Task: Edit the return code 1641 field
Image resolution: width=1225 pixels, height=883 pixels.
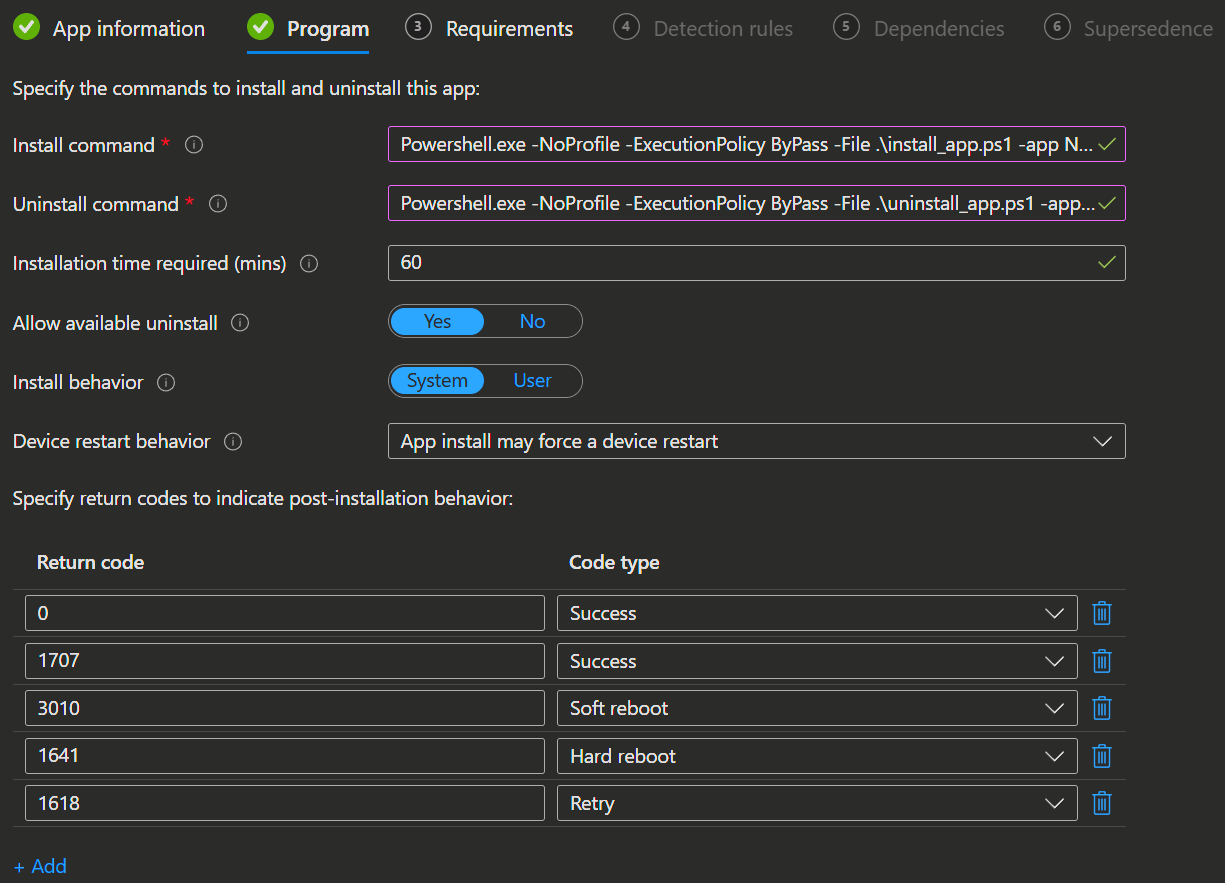Action: click(x=285, y=756)
